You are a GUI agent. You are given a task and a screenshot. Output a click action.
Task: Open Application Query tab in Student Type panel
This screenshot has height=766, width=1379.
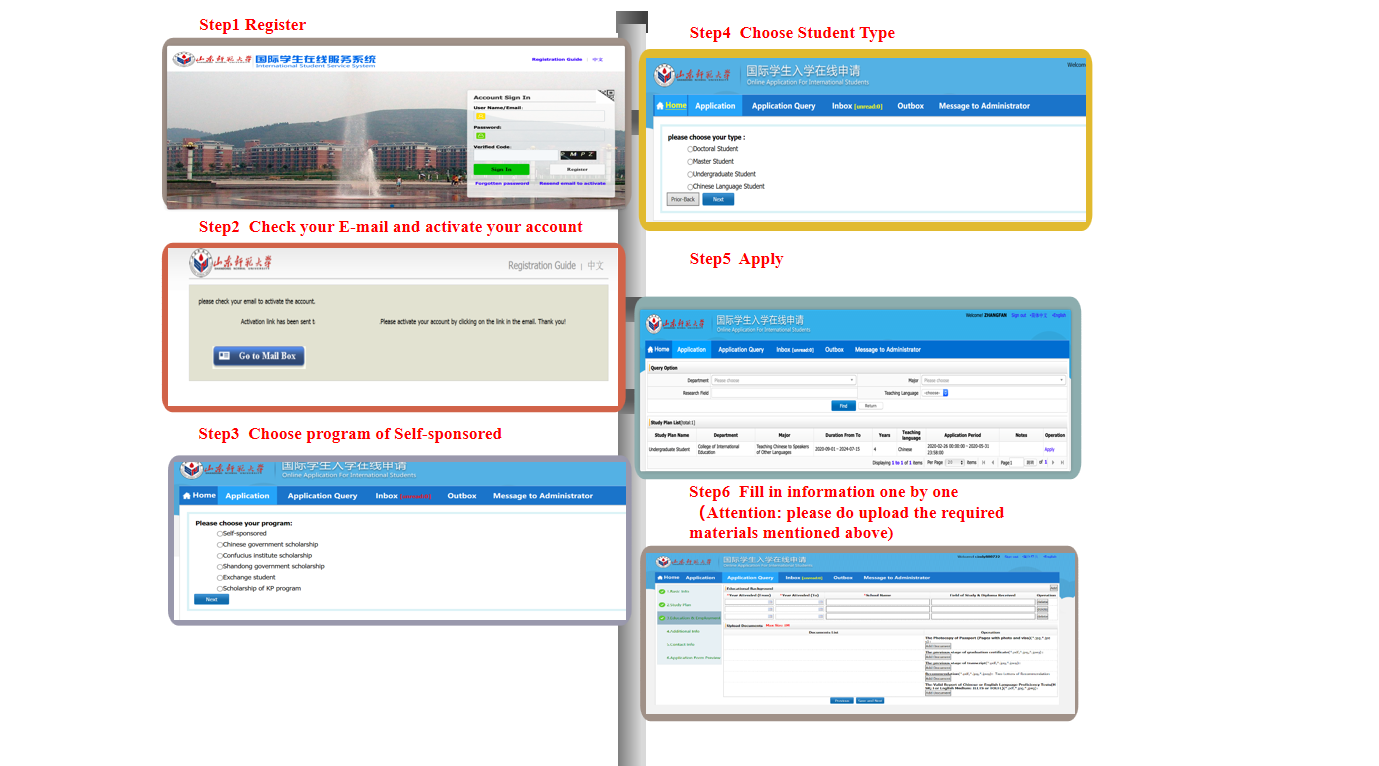pyautogui.click(x=783, y=106)
